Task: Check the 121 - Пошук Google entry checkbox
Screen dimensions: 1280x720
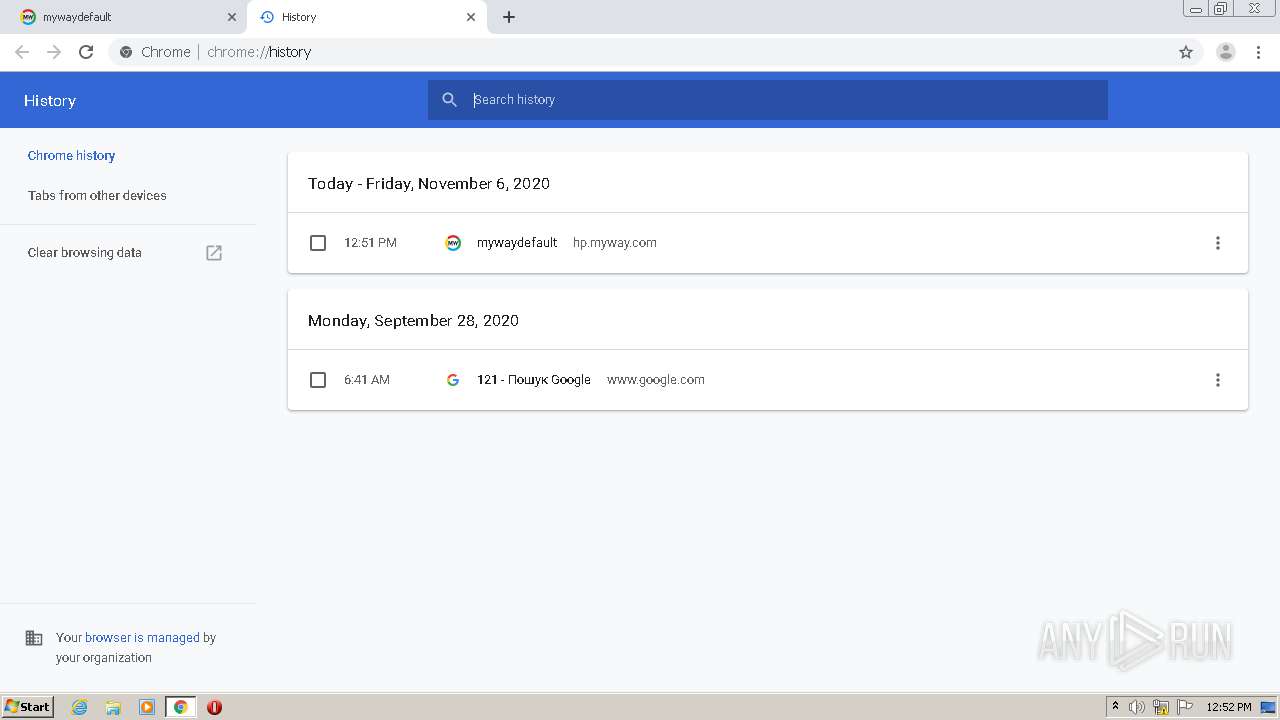Action: tap(318, 380)
